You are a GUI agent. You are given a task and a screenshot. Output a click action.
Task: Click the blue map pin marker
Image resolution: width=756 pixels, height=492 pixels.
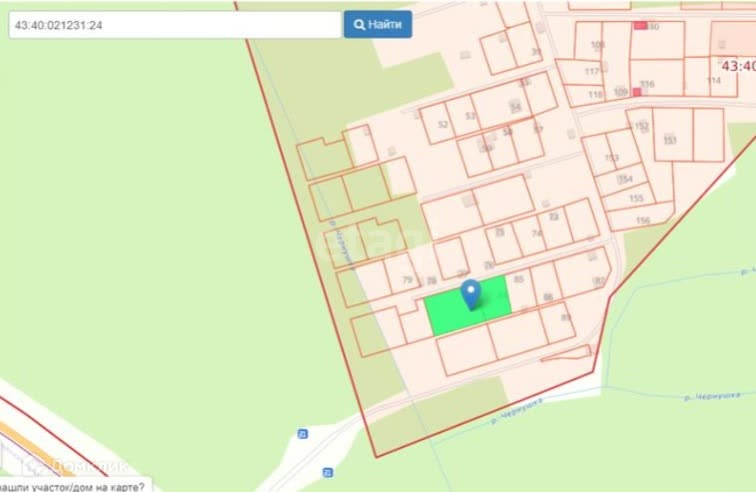click(x=471, y=294)
